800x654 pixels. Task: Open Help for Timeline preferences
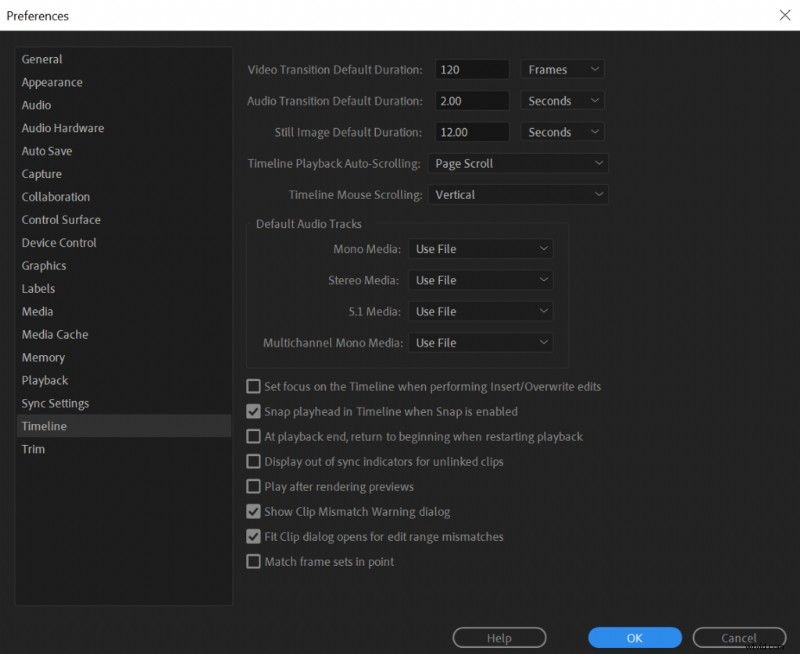pyautogui.click(x=499, y=637)
